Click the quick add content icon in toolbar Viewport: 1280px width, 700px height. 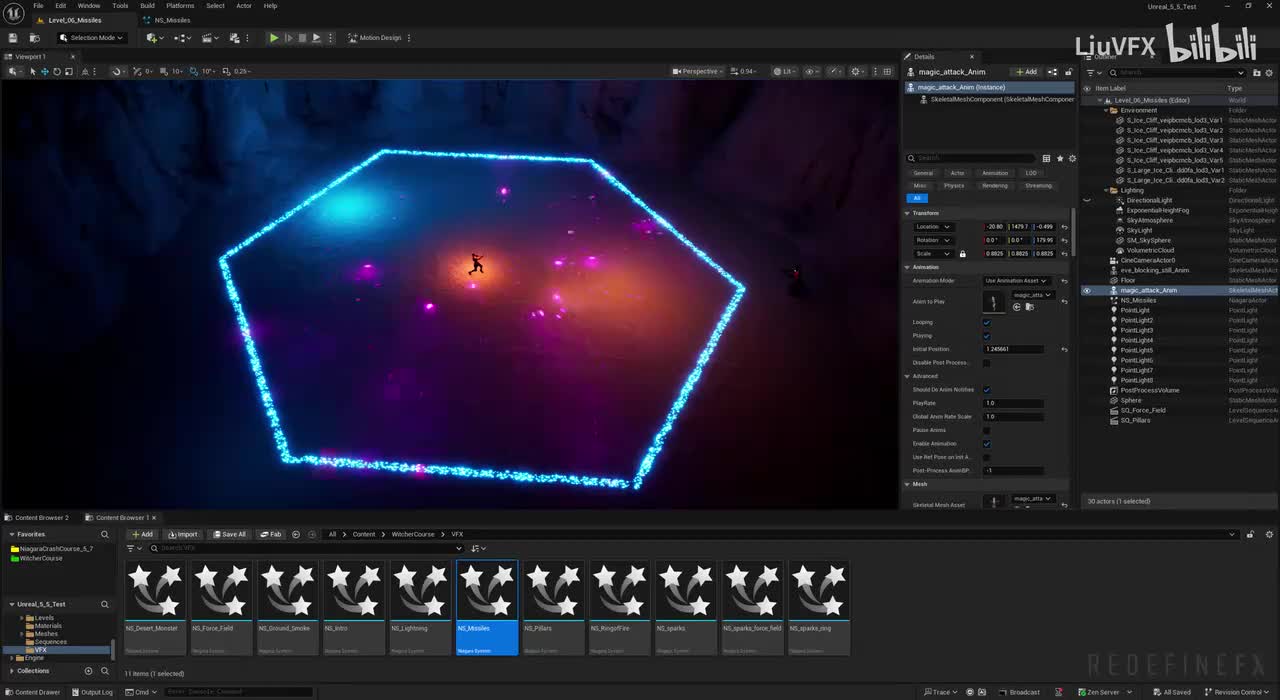point(153,38)
